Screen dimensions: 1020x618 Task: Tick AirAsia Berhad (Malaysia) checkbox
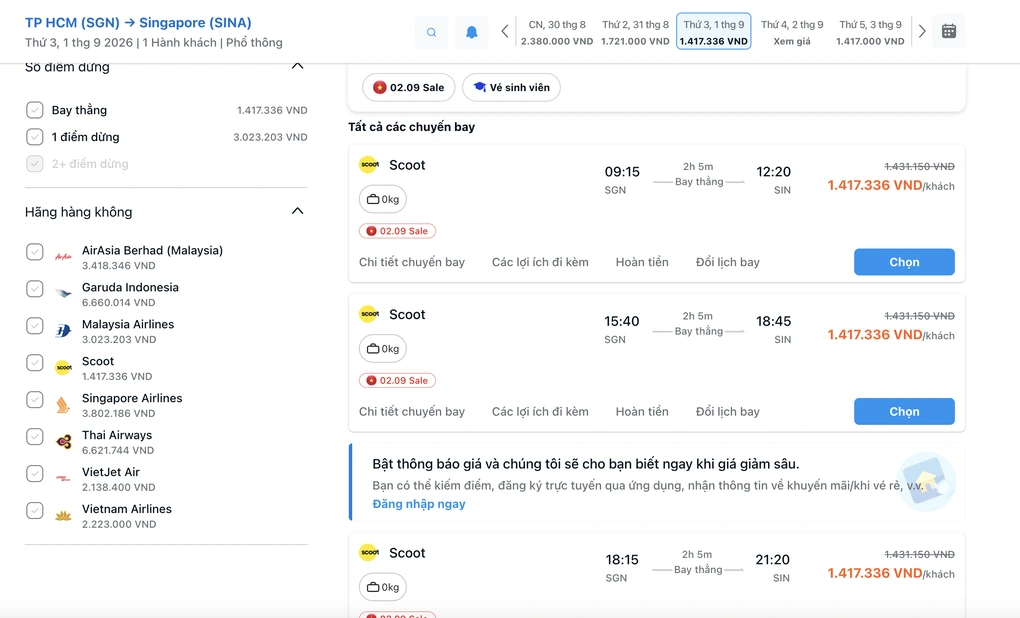click(34, 252)
